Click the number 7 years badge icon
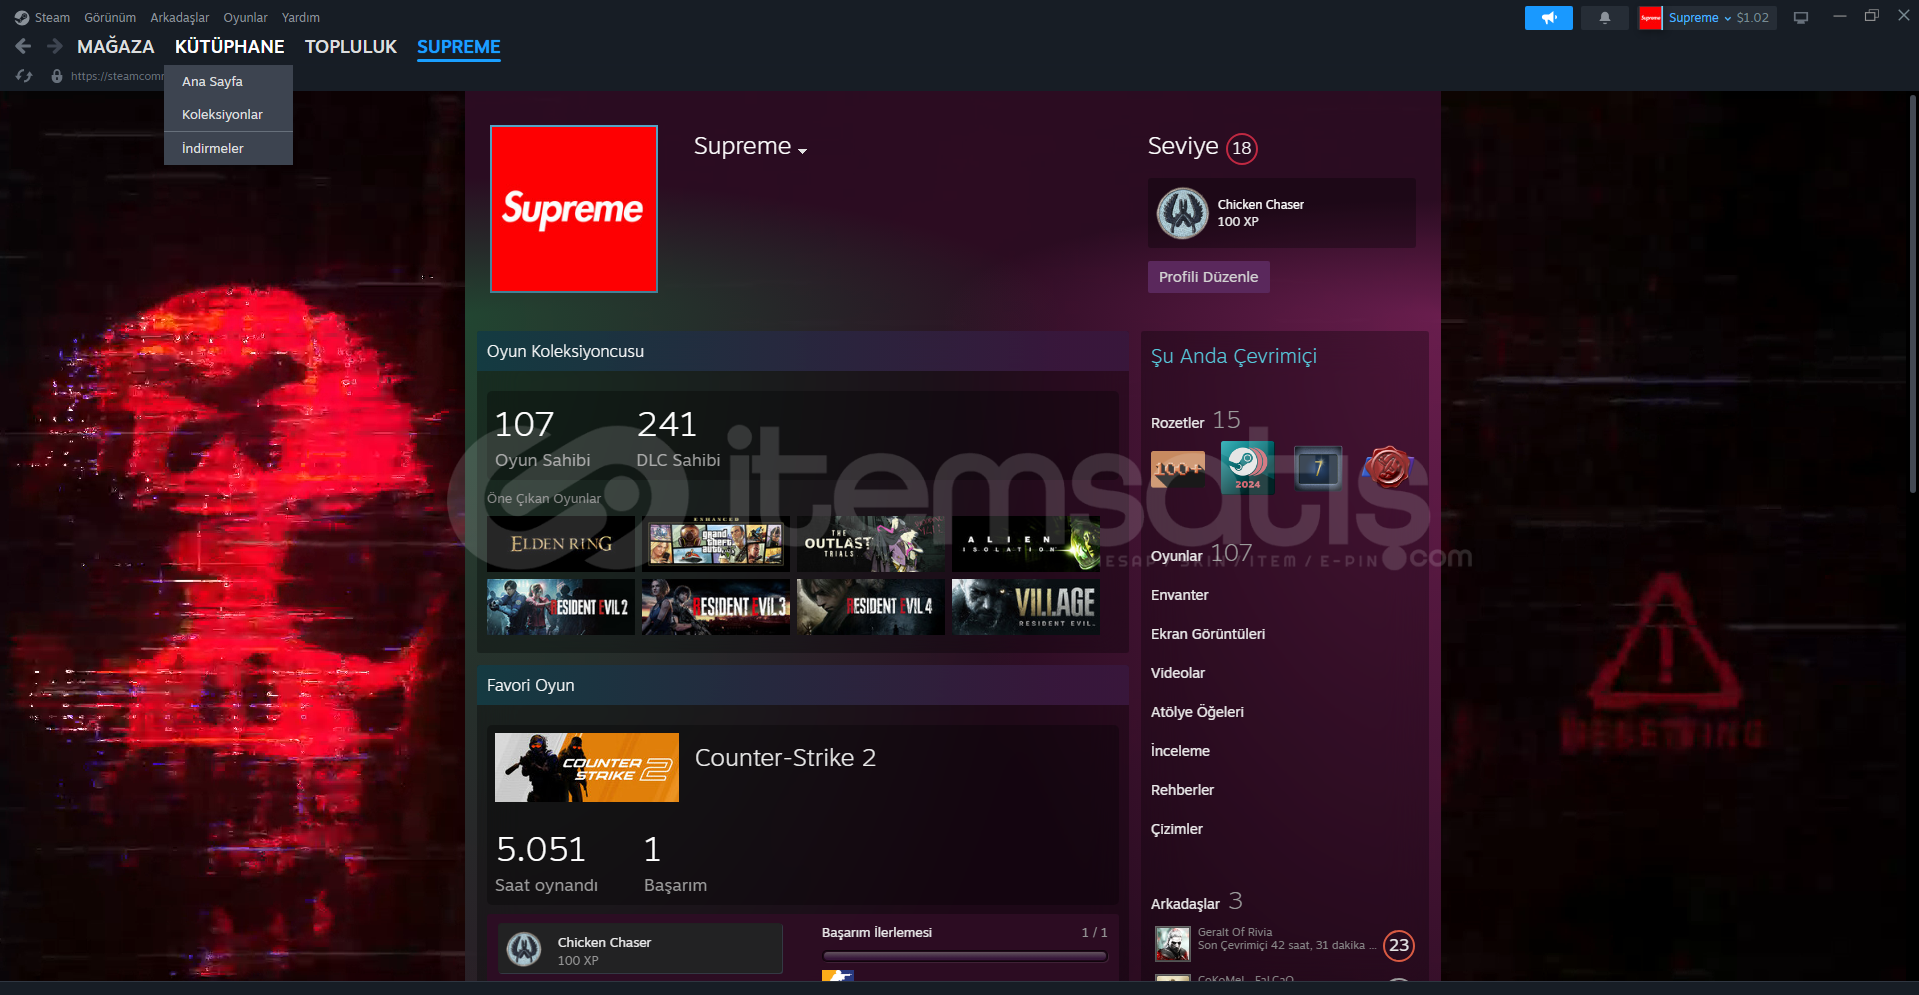This screenshot has width=1919, height=995. (1318, 468)
